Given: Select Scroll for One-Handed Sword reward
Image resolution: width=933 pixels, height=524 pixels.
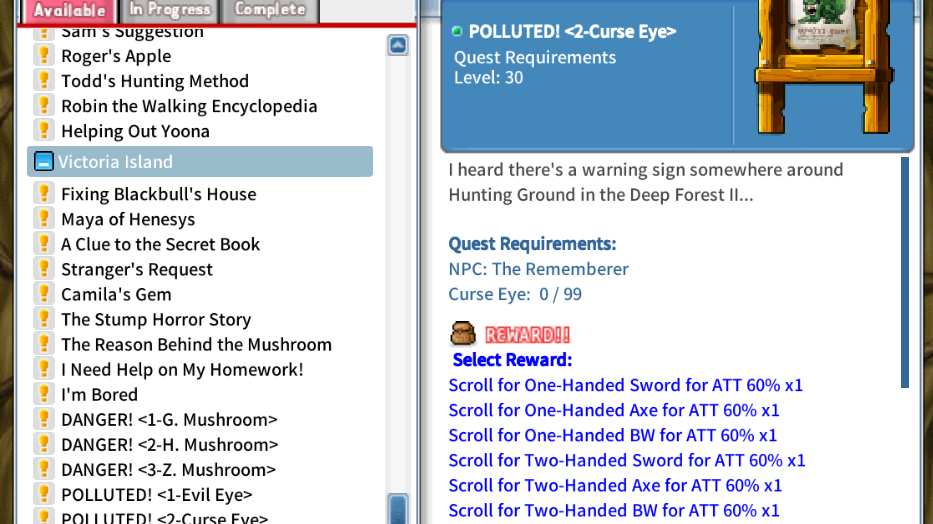Looking at the screenshot, I should (625, 385).
